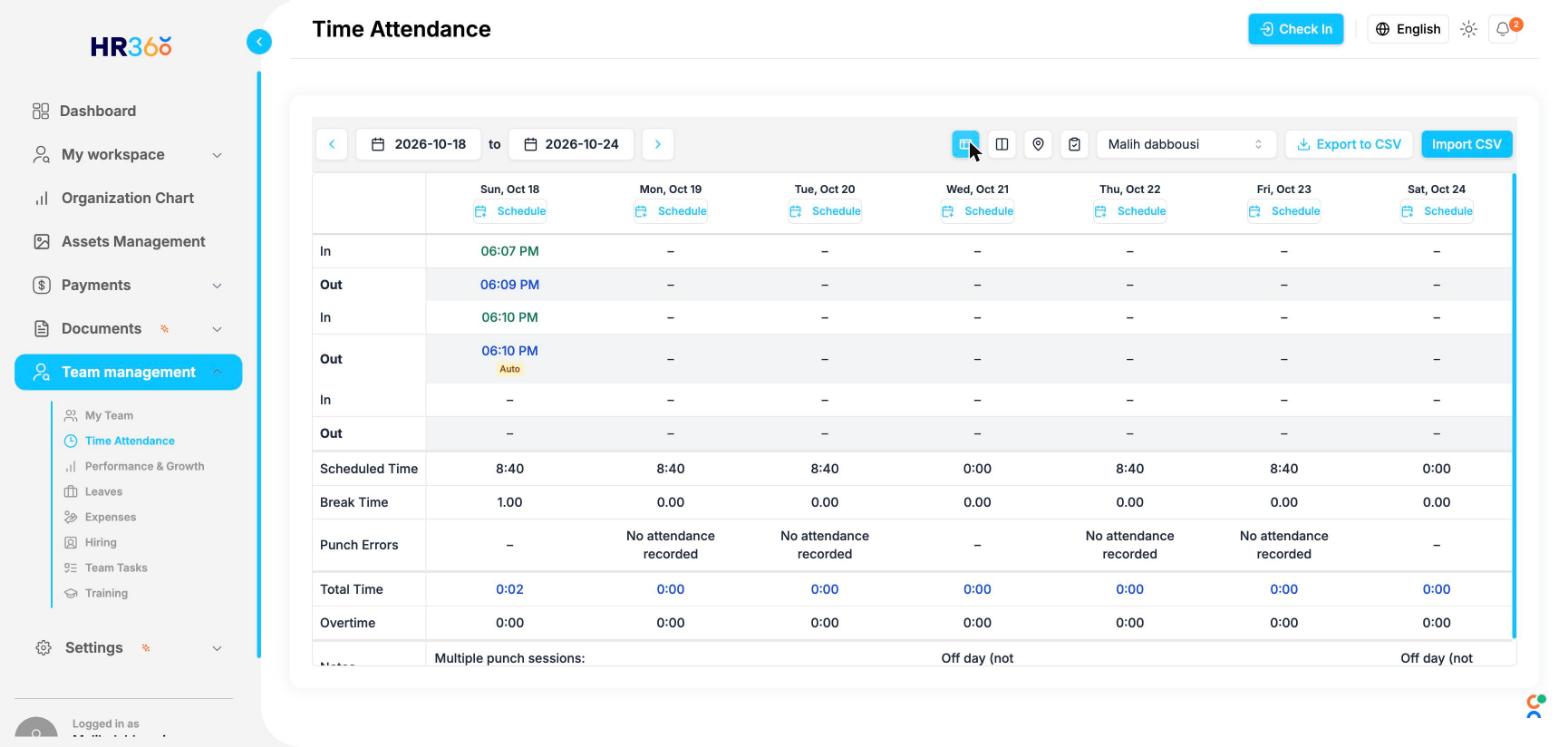The height and width of the screenshot is (747, 1568).
Task: Click the Import CSV button
Action: 1467,144
